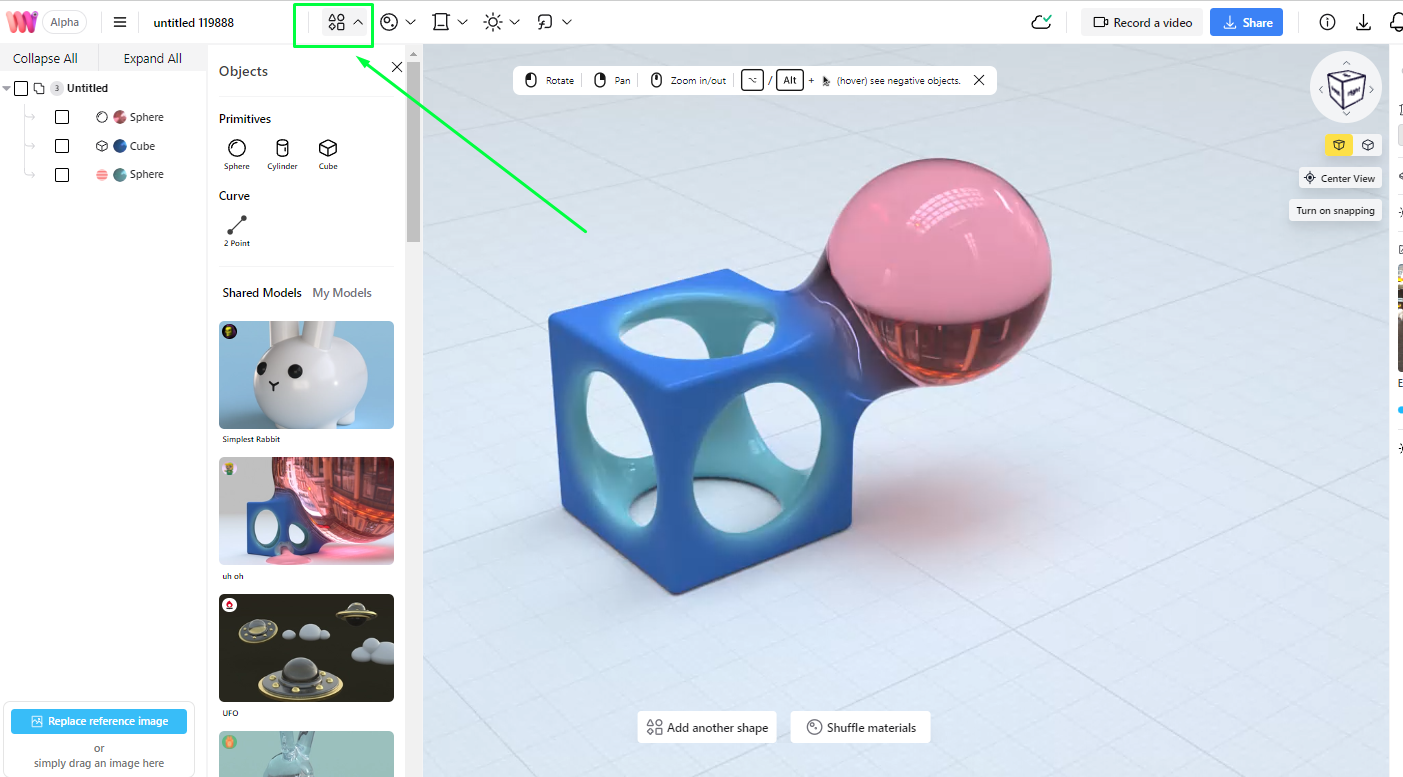
Task: Switch to the Shared Models tab
Action: point(262,293)
